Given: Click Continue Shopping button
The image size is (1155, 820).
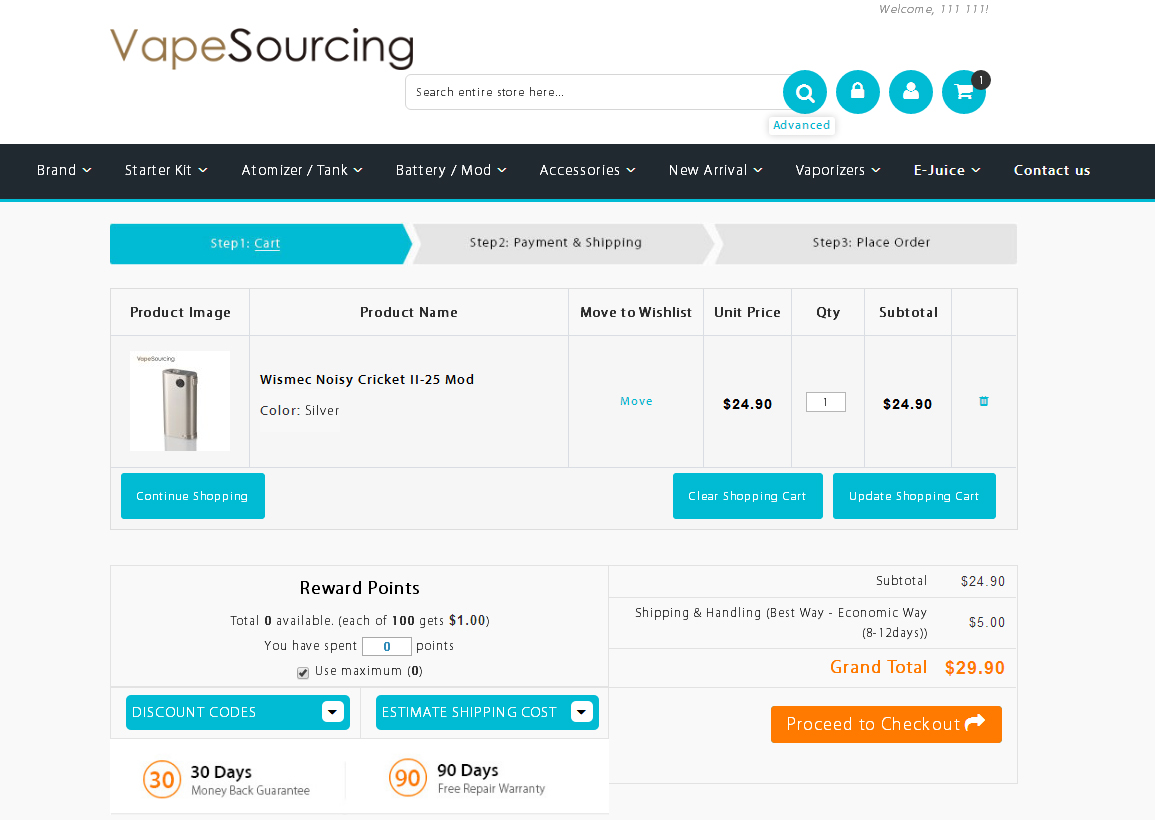Looking at the screenshot, I should 192,496.
